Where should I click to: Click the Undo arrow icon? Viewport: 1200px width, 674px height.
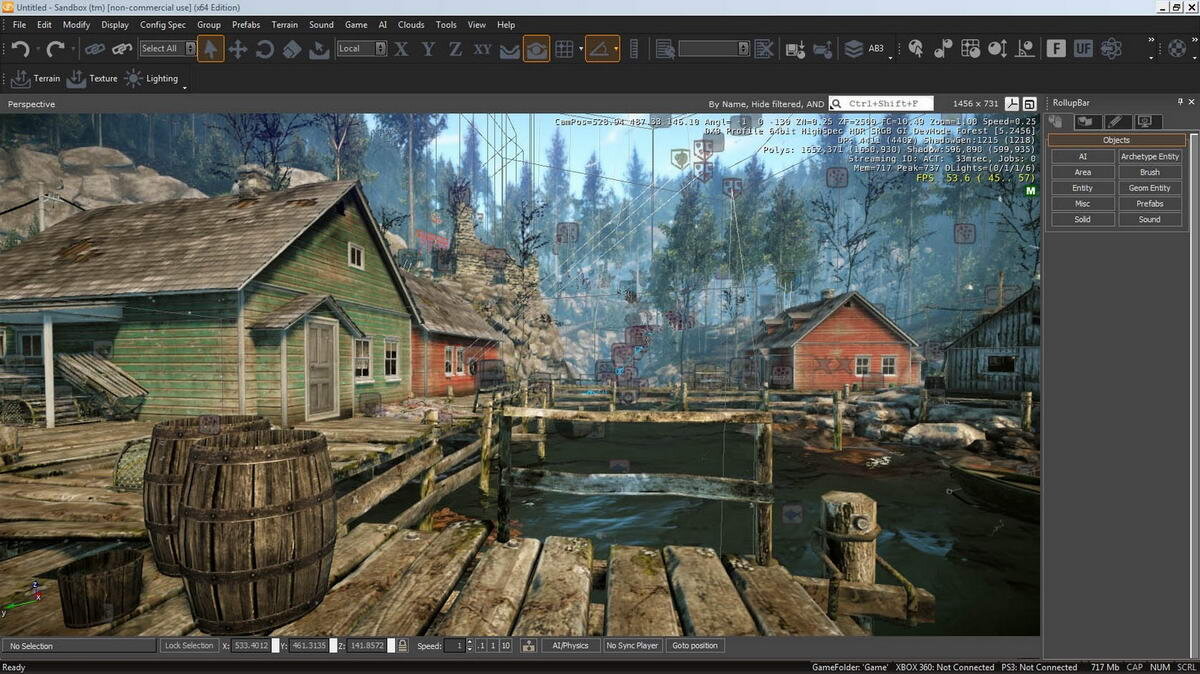(x=20, y=48)
